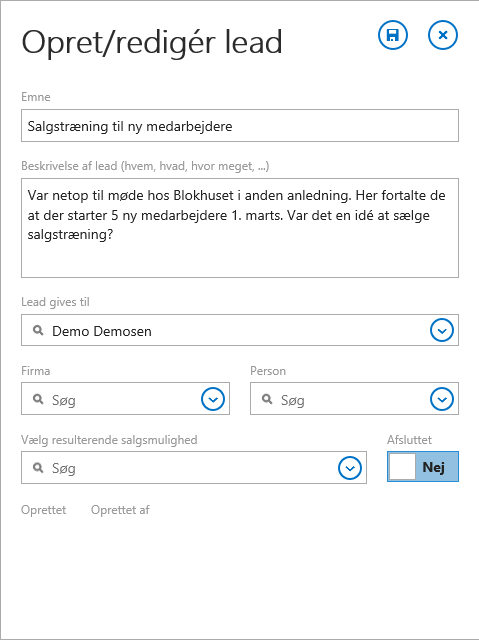Click the search magnifier icon in Person field
479x640 pixels.
pos(267,399)
